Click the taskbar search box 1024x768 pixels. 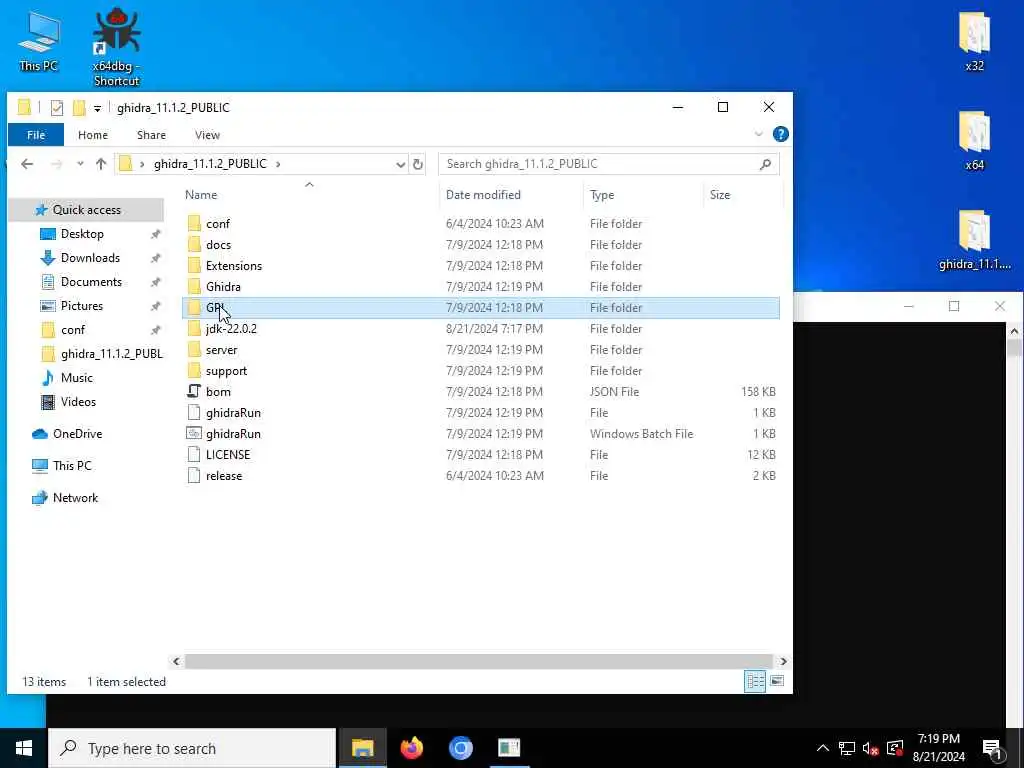(x=192, y=748)
